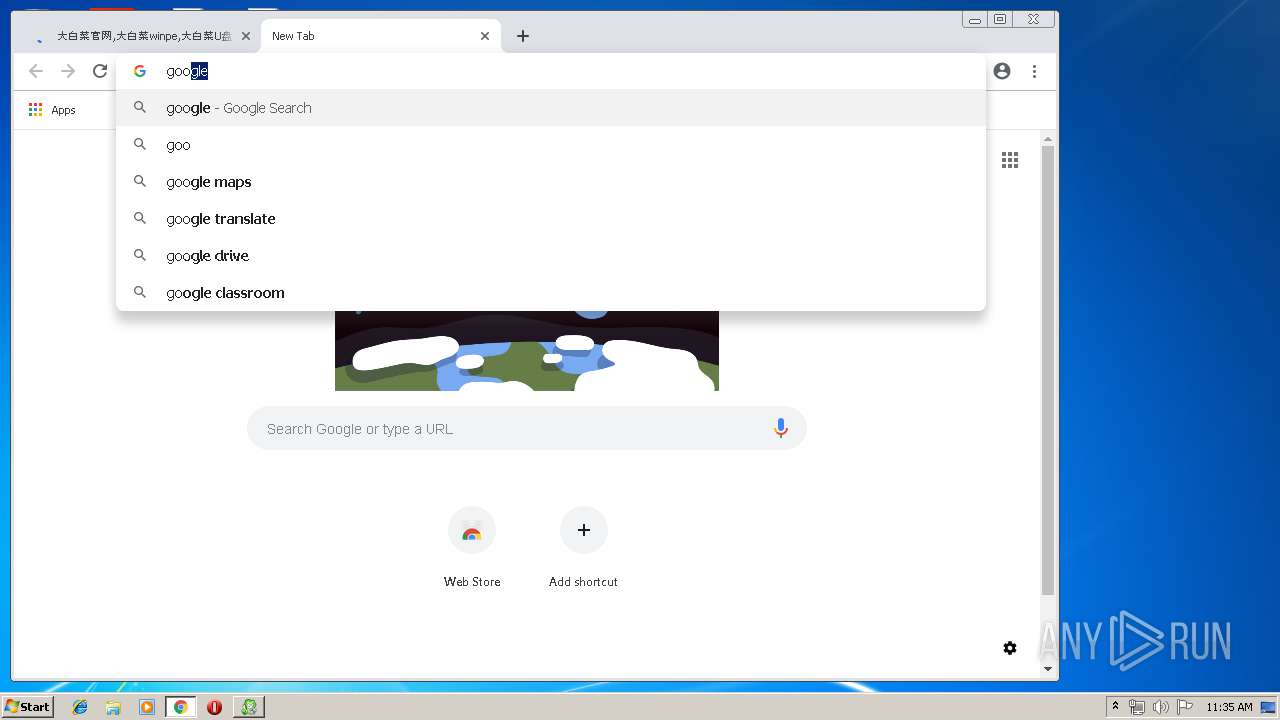Click the page vertical scrollbar
This screenshot has height=720, width=1280.
point(1048,370)
